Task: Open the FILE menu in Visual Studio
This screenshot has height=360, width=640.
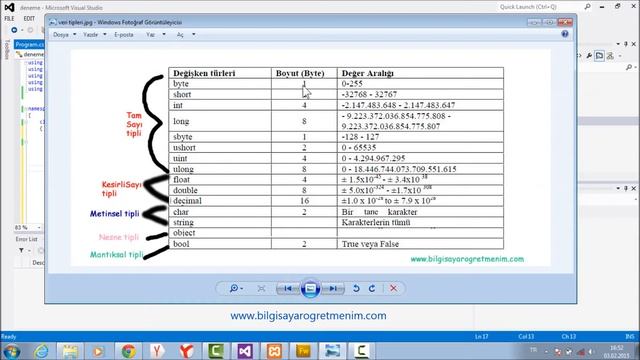Action: click(9, 19)
